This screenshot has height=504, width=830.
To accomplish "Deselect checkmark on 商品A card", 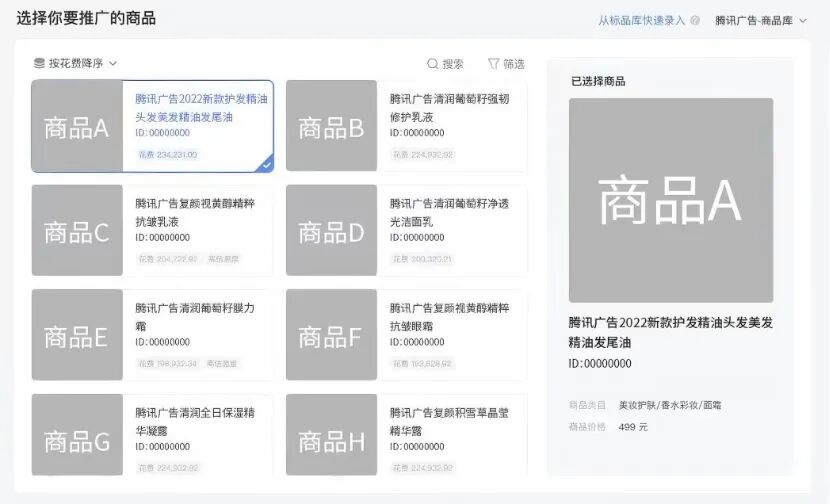I will pyautogui.click(x=267, y=165).
